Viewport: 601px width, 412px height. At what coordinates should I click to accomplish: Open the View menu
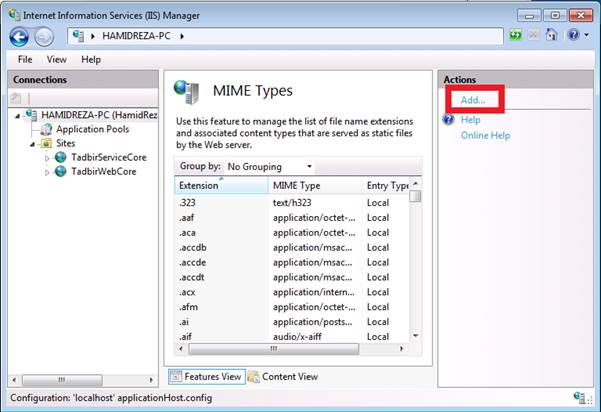tap(56, 59)
